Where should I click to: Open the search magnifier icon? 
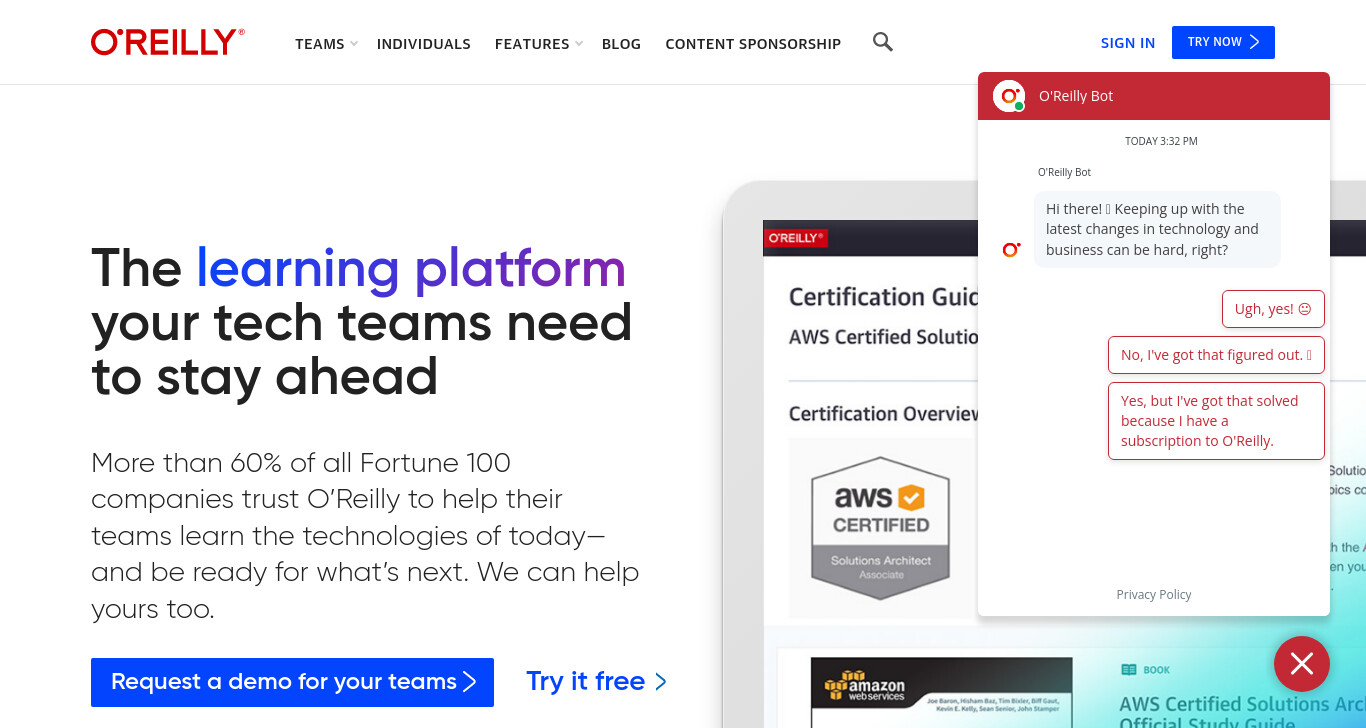coord(882,42)
